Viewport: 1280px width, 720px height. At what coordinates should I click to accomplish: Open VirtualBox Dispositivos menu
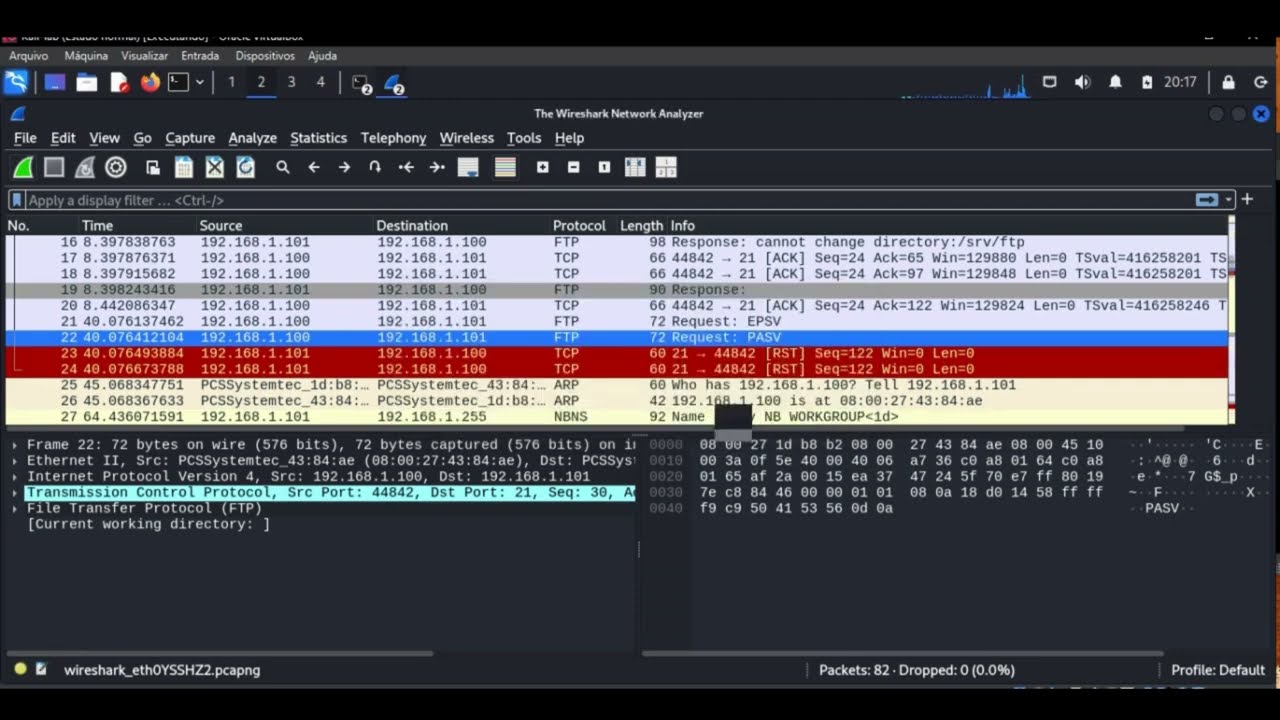coord(265,56)
